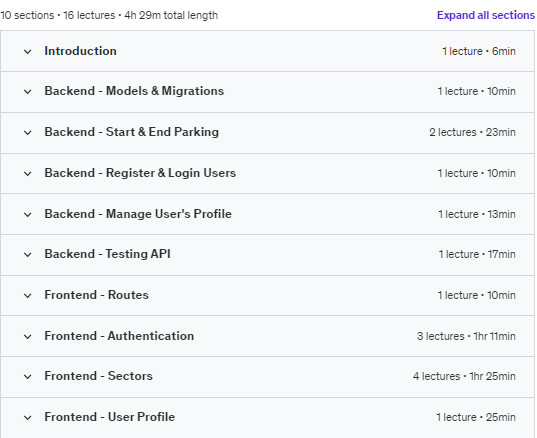Screen dimensions: 537x438
Task: Open the Introduction section title
Action: (x=80, y=51)
